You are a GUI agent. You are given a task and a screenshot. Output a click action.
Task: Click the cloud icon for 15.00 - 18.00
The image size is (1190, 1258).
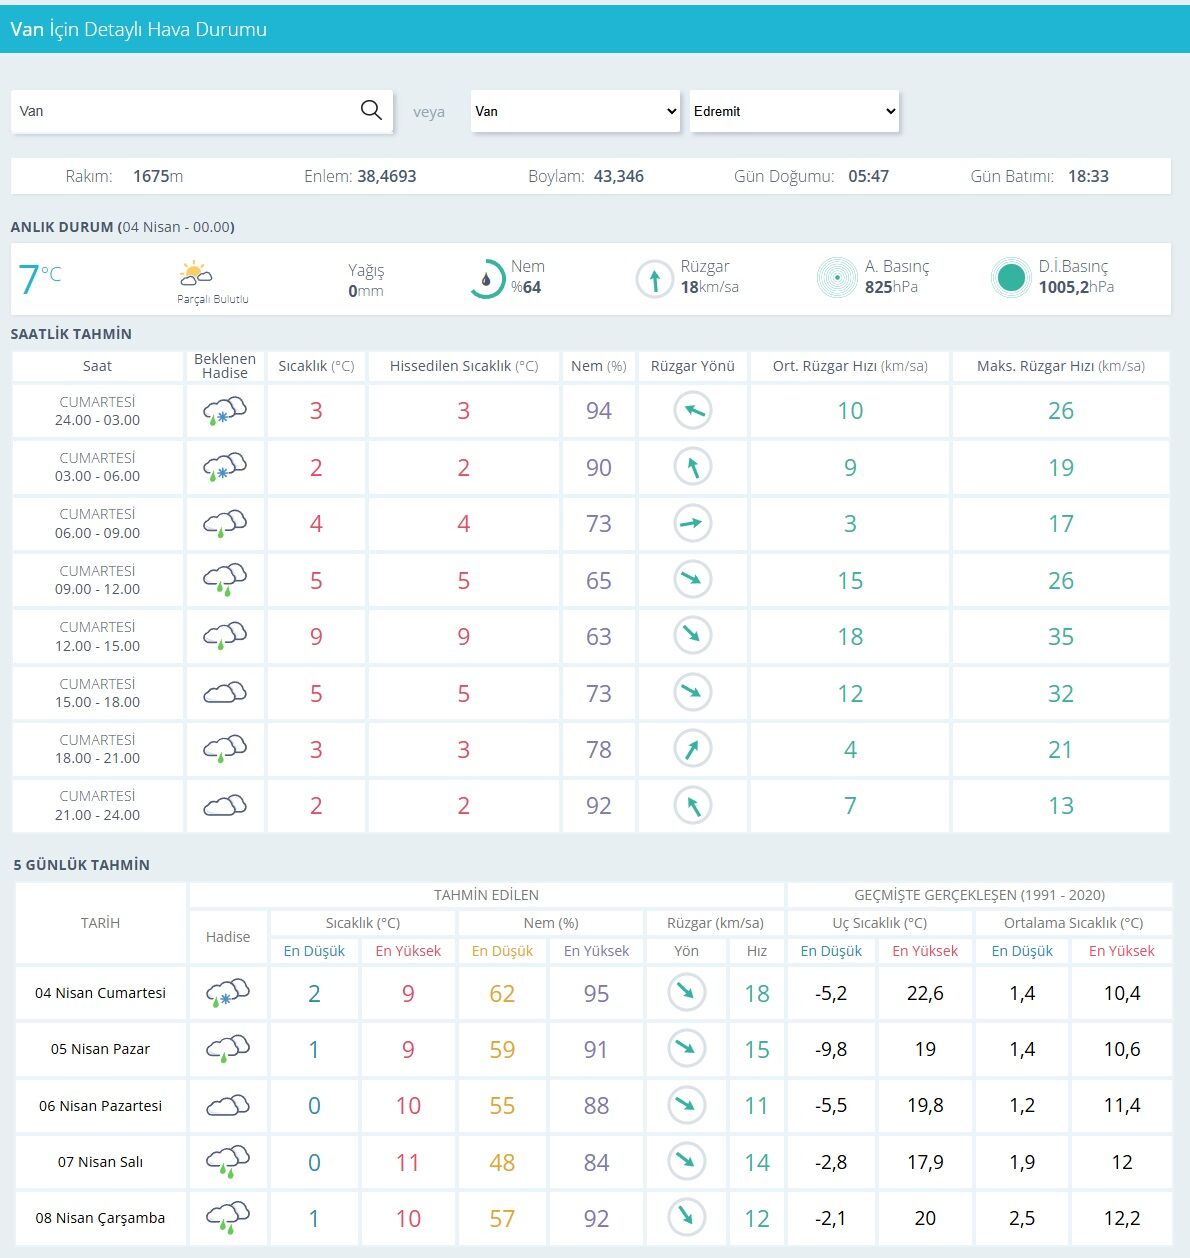point(225,693)
